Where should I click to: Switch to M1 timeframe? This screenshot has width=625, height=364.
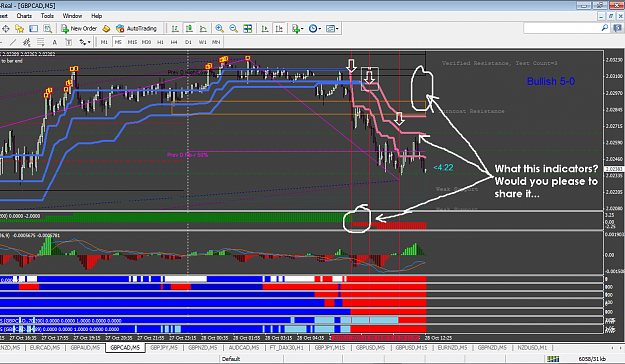tap(104, 42)
